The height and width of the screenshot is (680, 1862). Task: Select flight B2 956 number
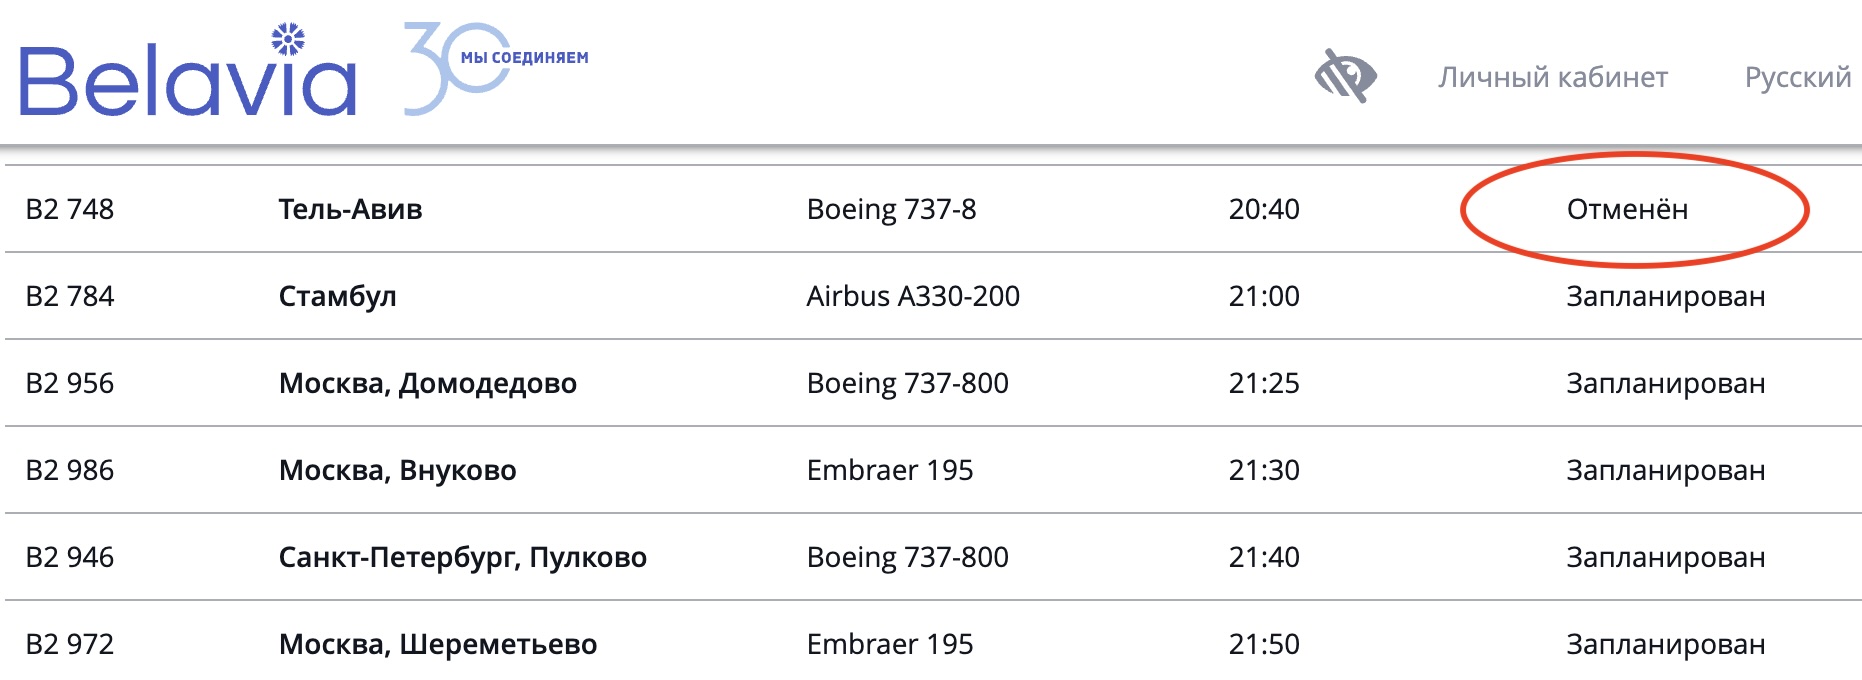(x=70, y=383)
